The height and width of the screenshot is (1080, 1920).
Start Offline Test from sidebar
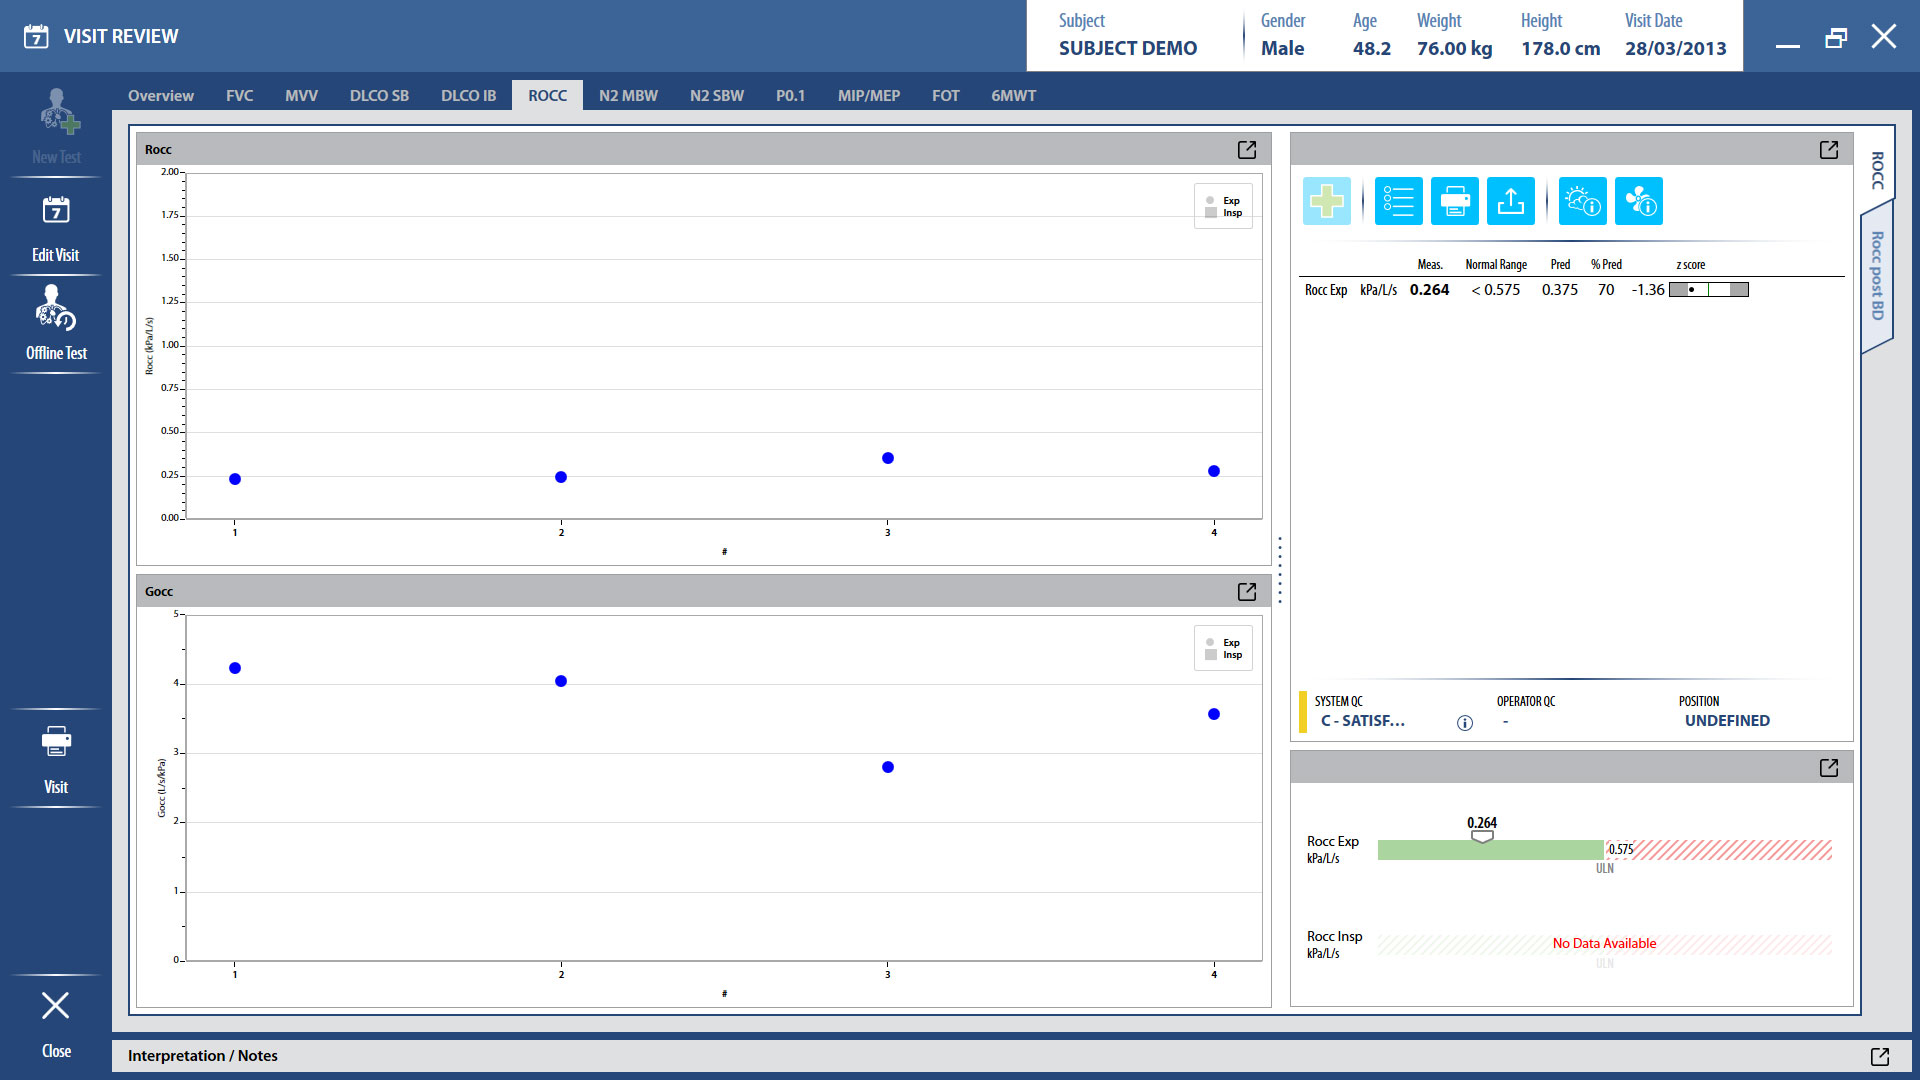pyautogui.click(x=56, y=324)
